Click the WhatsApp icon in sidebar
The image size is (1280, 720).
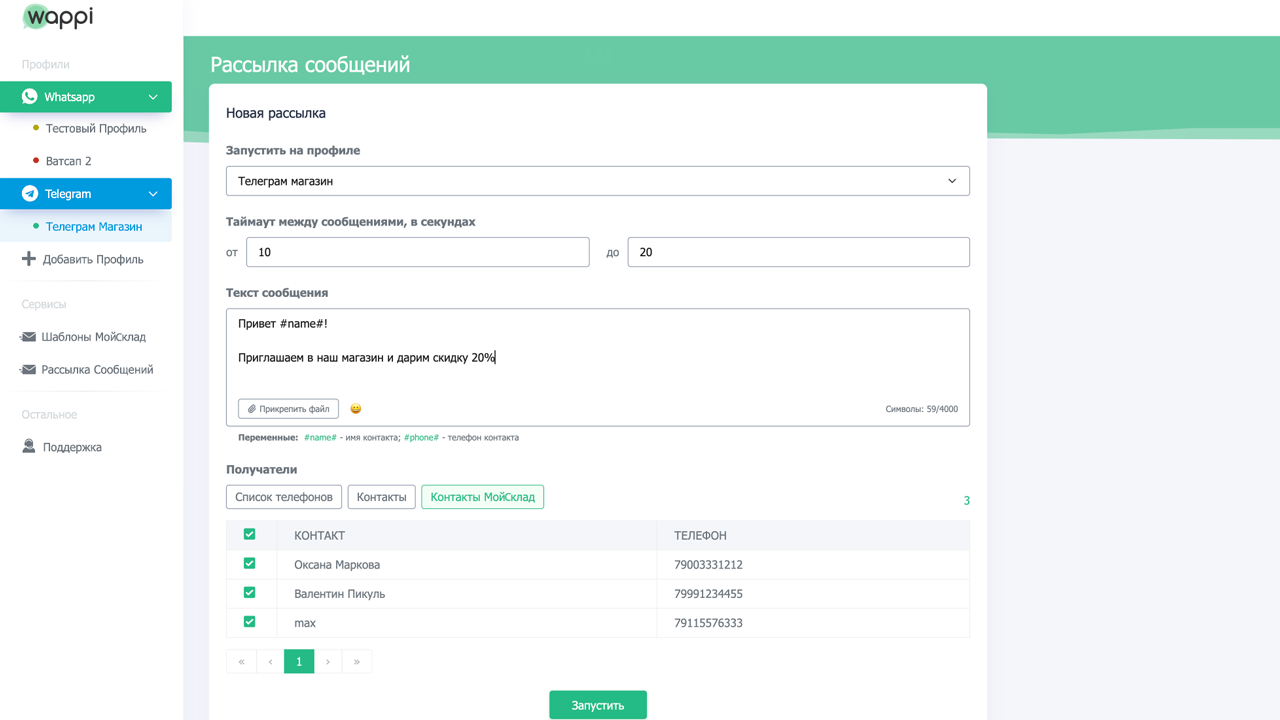coord(29,97)
